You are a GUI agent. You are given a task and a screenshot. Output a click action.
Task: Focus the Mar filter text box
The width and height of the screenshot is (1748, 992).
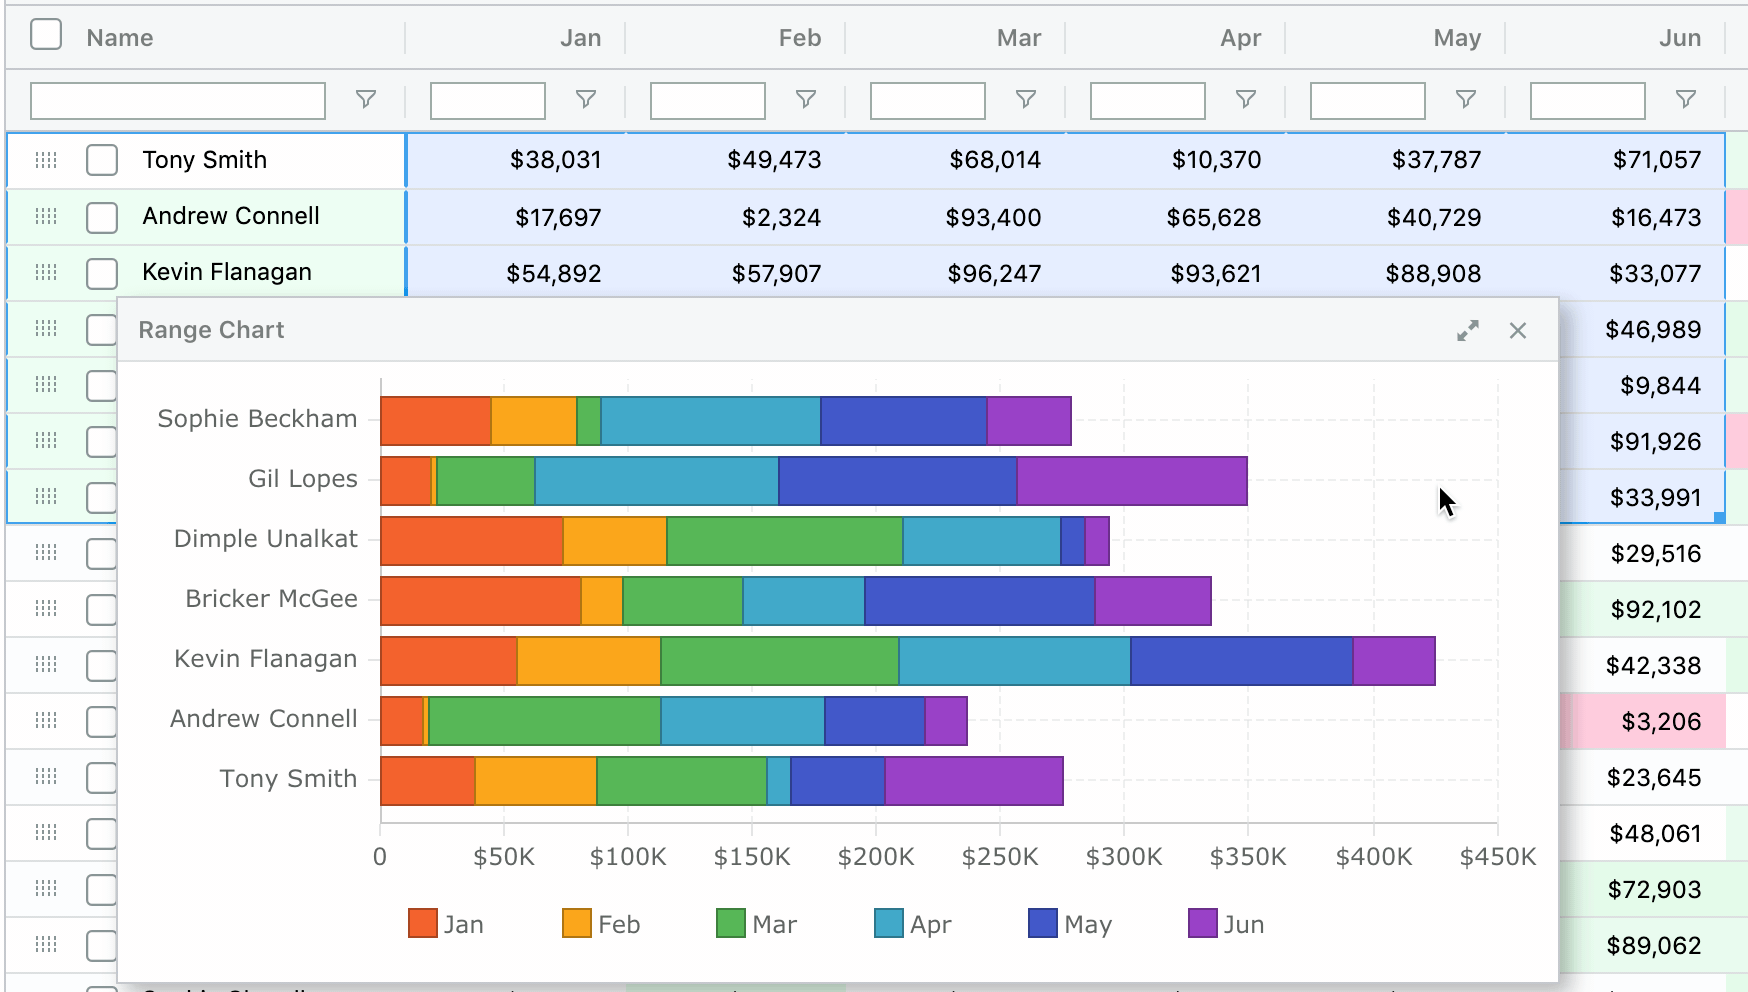point(928,100)
